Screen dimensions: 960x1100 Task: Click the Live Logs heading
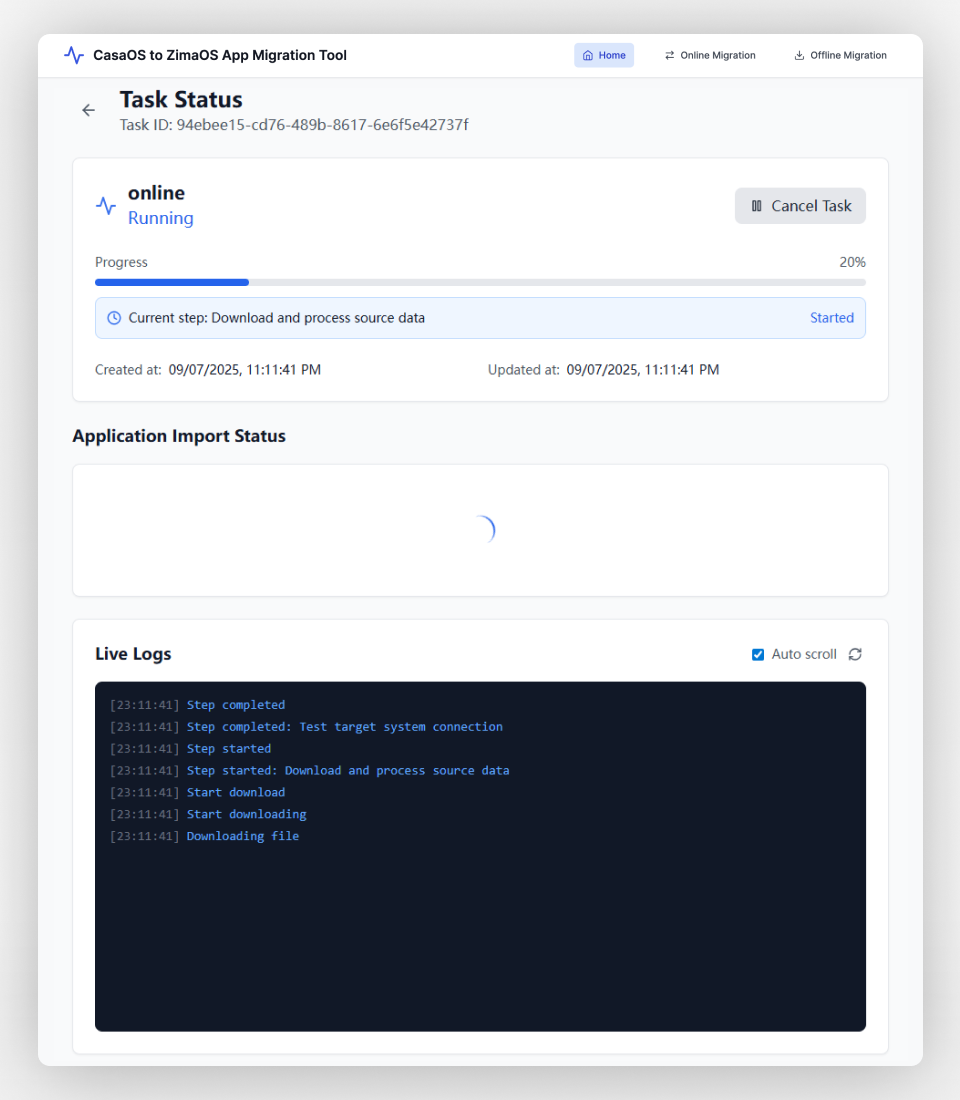tap(133, 654)
